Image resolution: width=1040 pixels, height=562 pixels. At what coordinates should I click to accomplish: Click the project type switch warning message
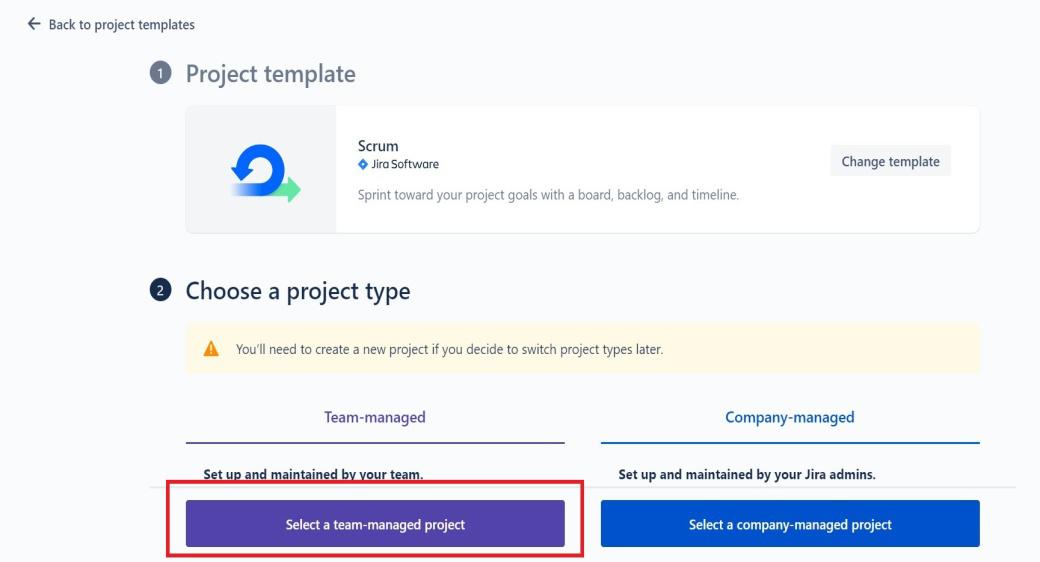pos(449,350)
